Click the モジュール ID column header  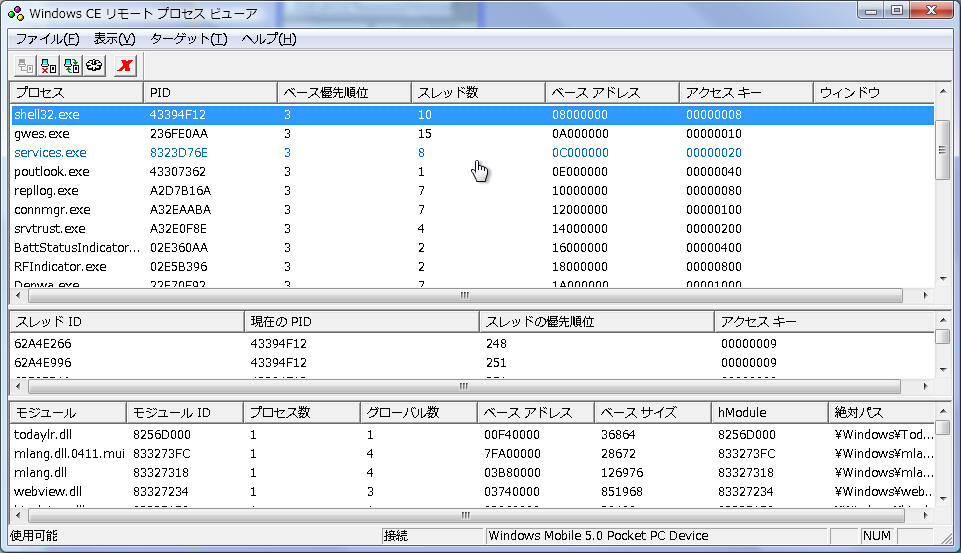pyautogui.click(x=184, y=413)
